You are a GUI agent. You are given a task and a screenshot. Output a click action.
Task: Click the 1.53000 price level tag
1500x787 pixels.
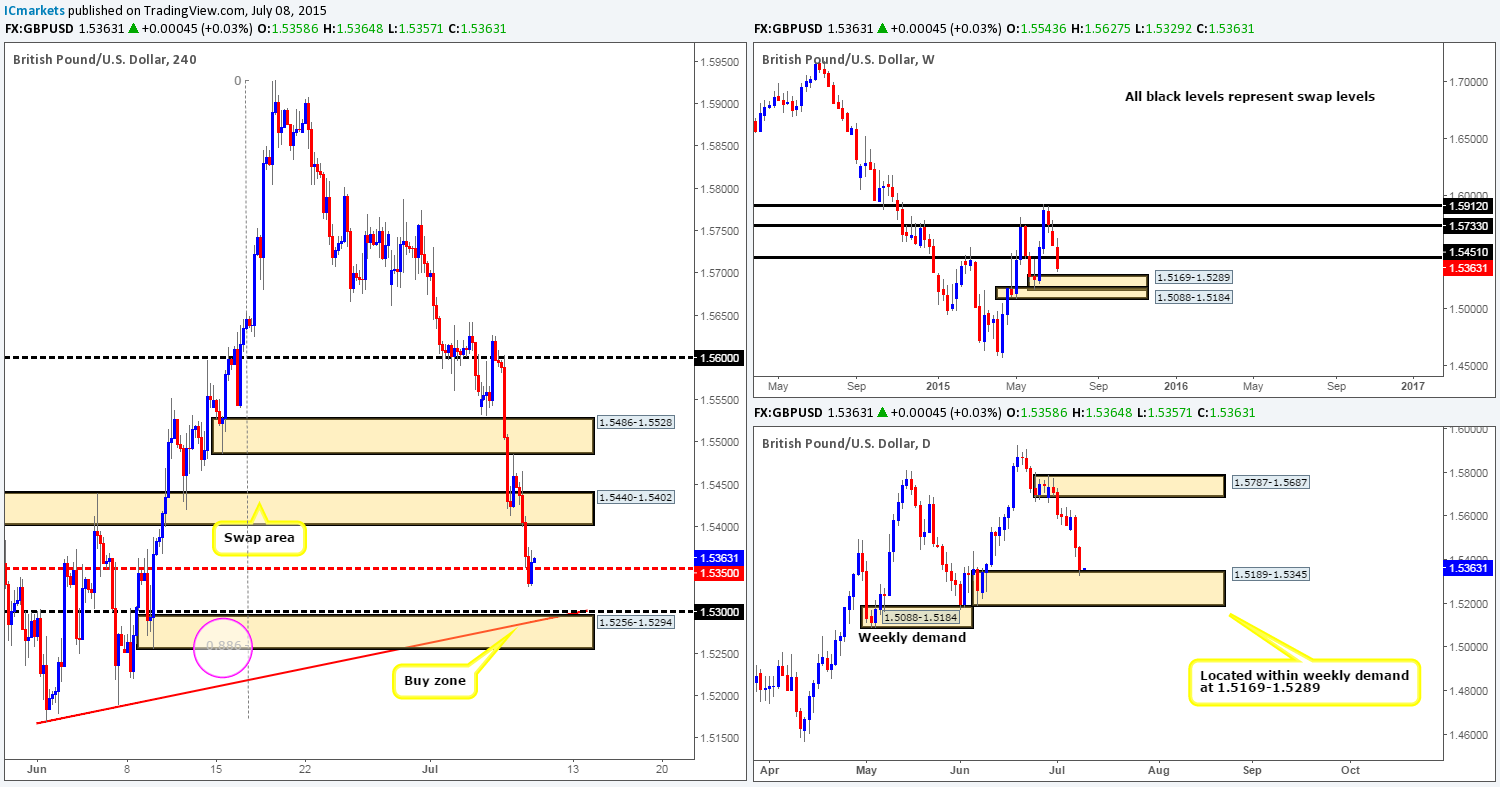pos(721,611)
